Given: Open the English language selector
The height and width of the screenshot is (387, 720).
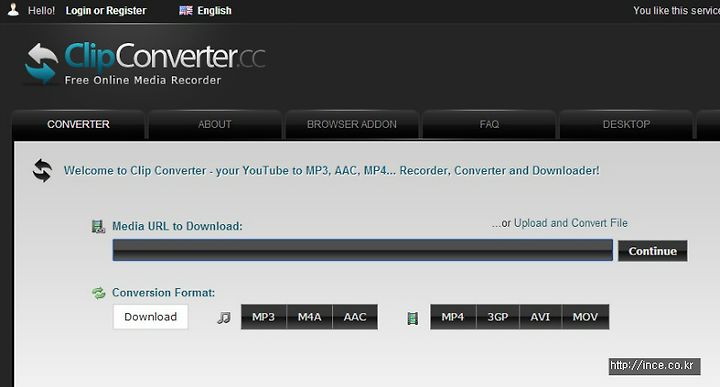Looking at the screenshot, I should coord(214,11).
